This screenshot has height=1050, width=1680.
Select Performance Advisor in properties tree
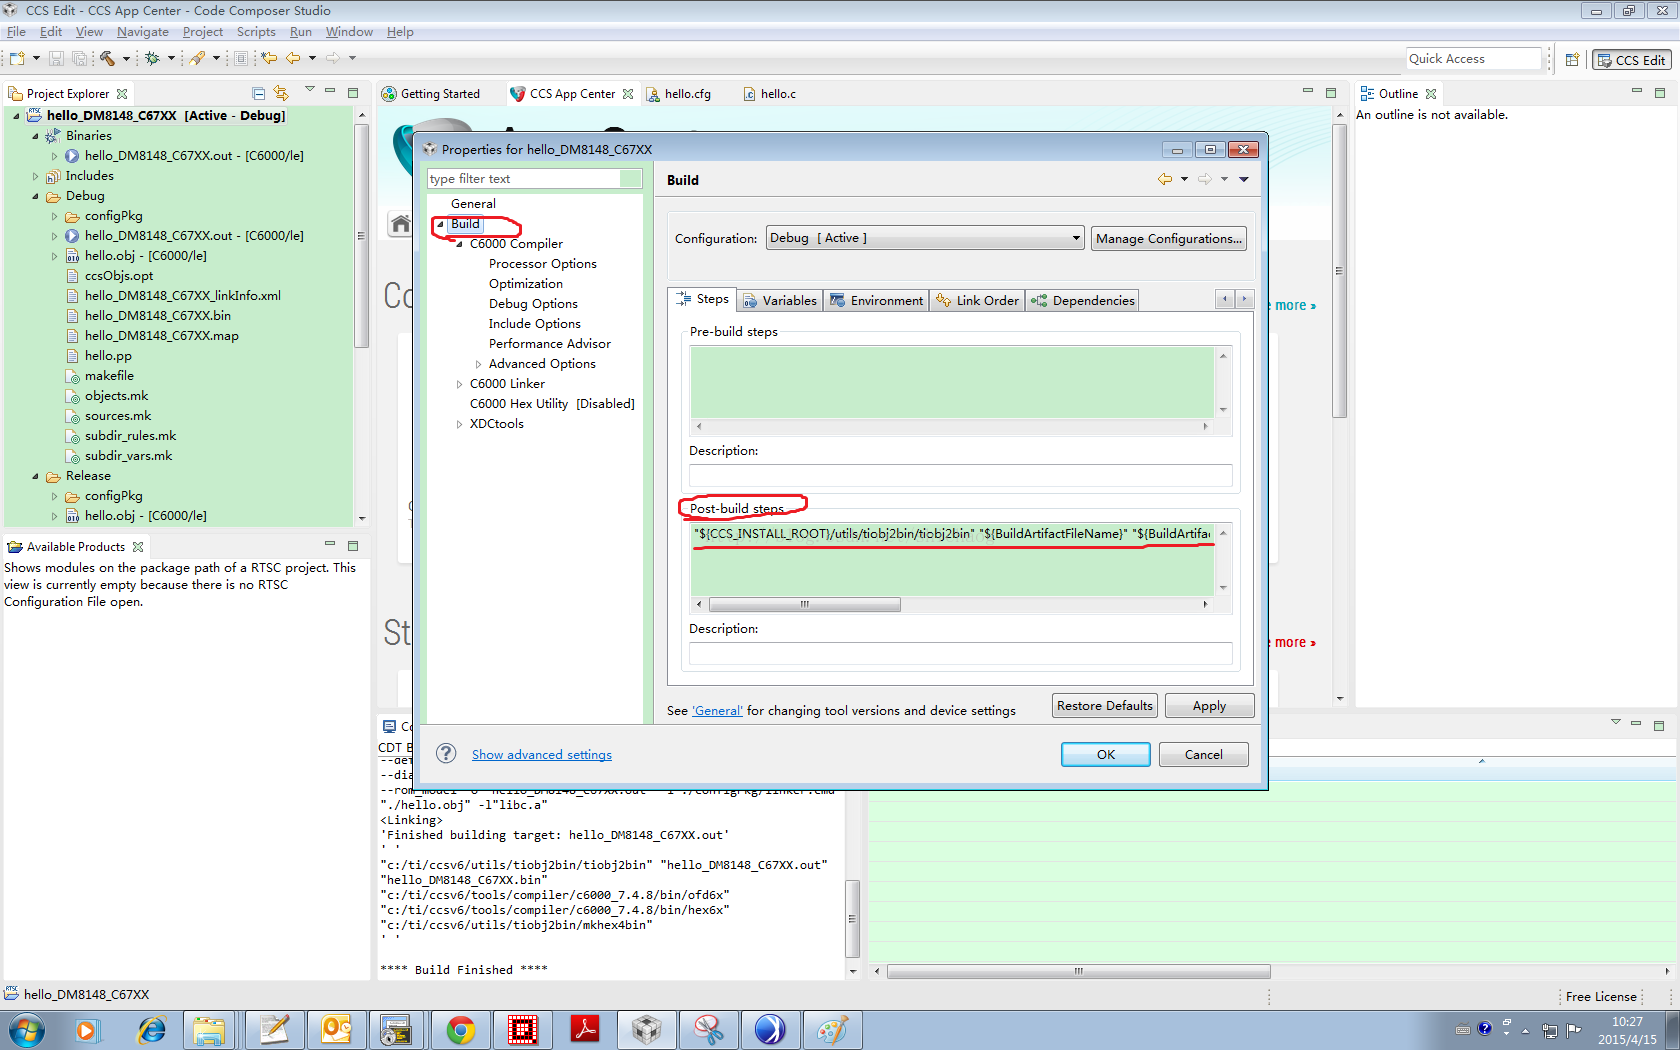click(x=549, y=343)
